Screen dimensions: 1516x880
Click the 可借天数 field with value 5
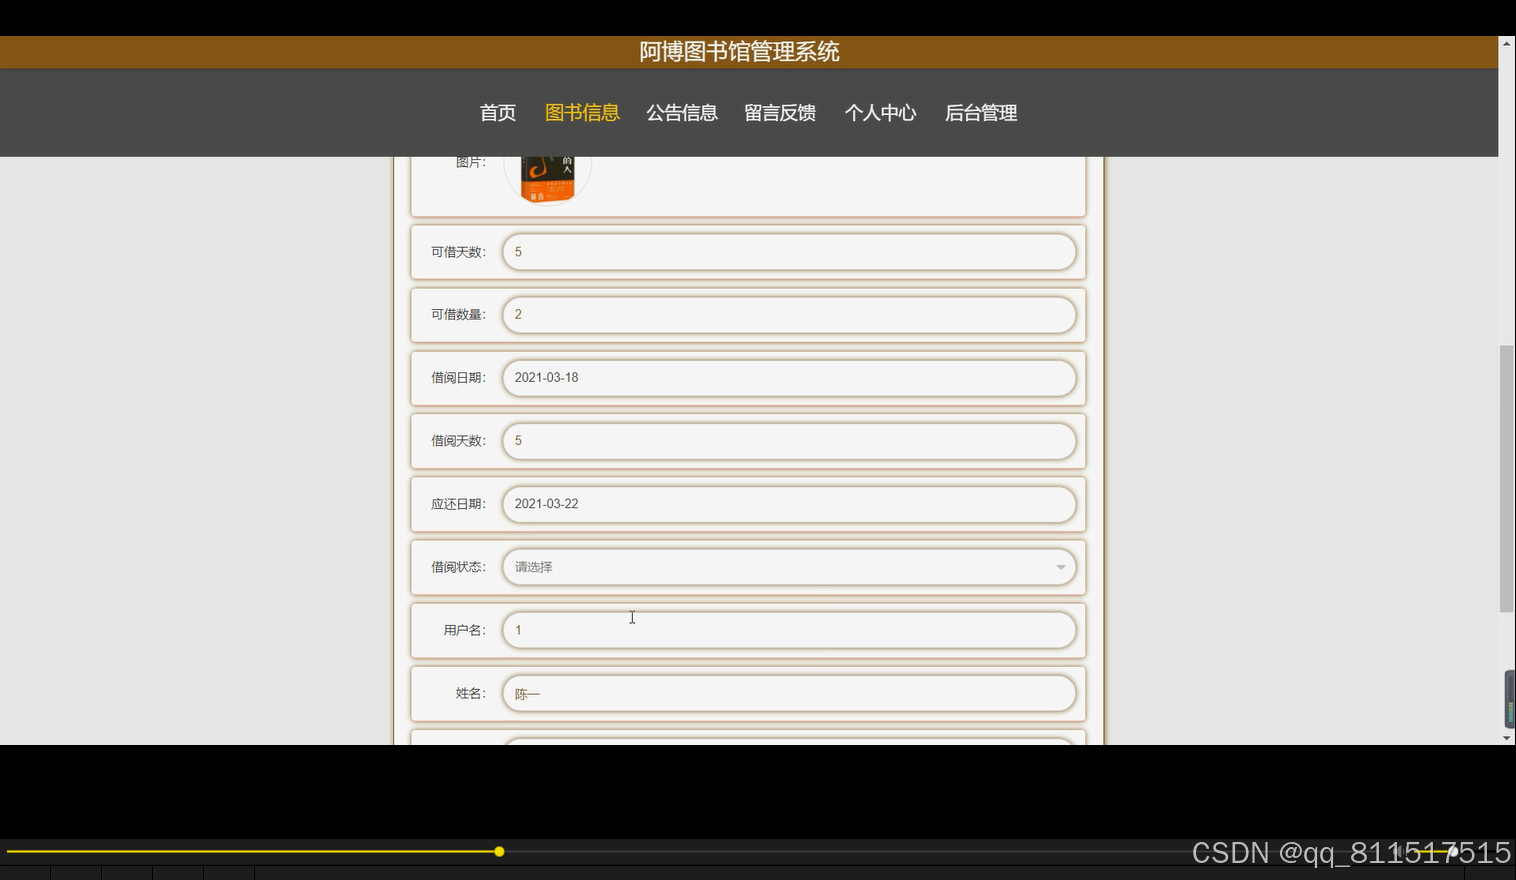tap(789, 252)
